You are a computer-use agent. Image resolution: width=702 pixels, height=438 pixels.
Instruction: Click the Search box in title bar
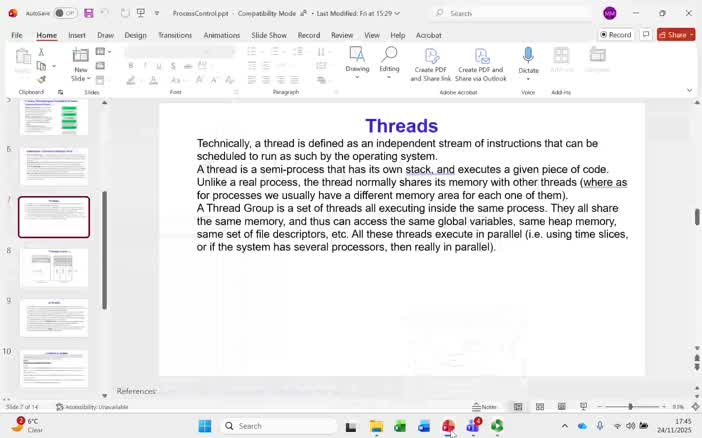coord(510,13)
